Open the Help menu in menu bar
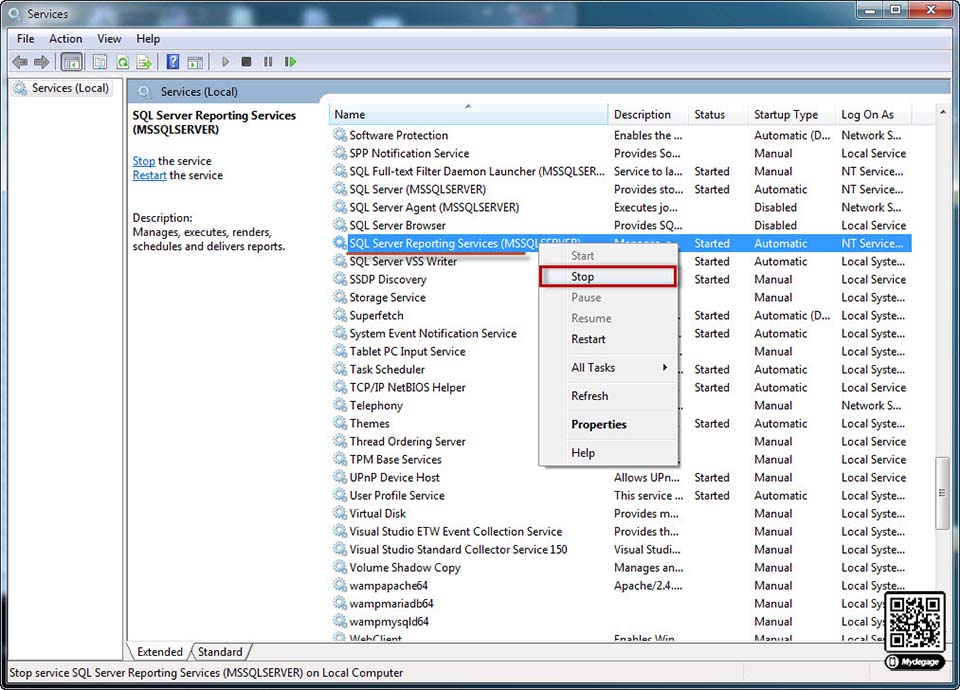The height and width of the screenshot is (690, 960). coord(148,39)
